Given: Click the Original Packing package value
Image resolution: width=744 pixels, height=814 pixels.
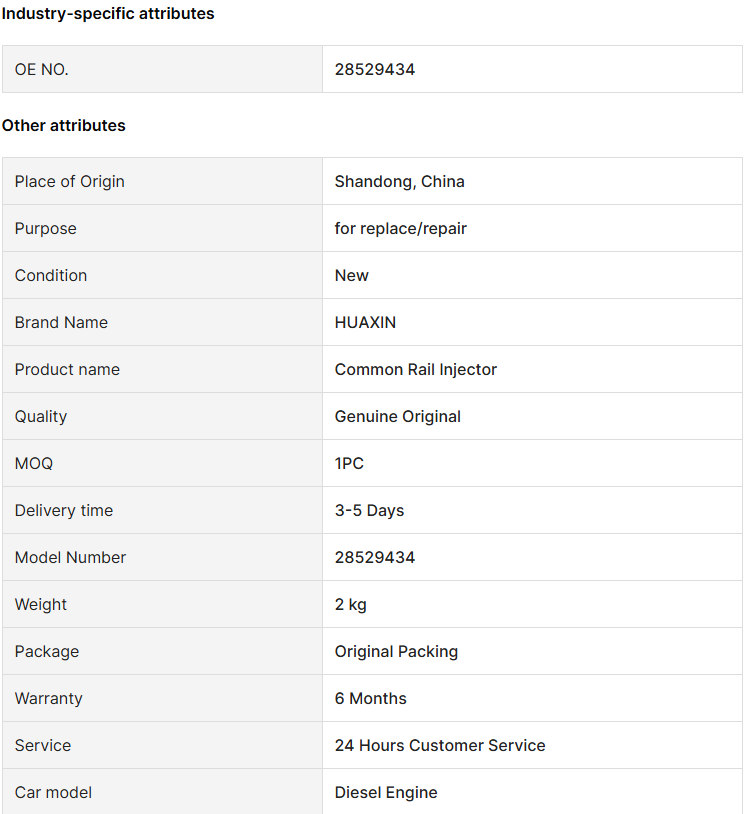Looking at the screenshot, I should click(x=396, y=652).
